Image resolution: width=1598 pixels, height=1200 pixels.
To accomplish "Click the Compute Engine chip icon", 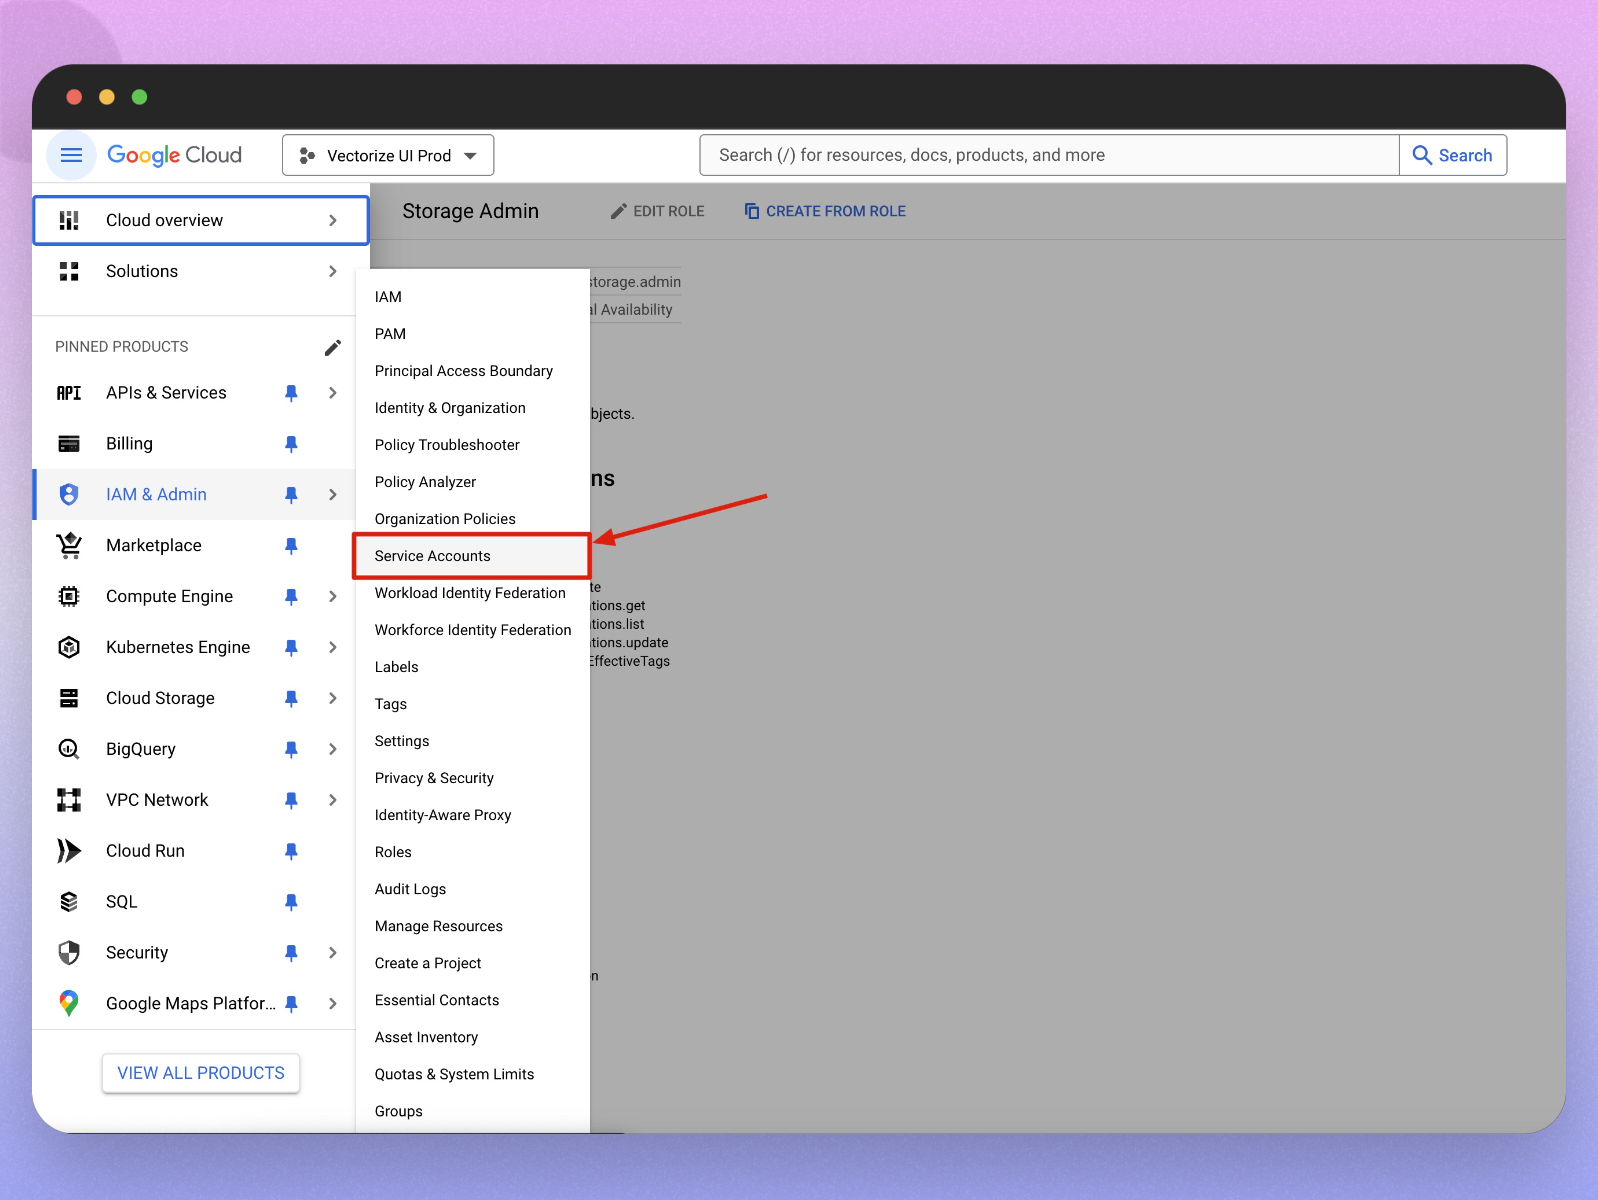I will pos(69,596).
